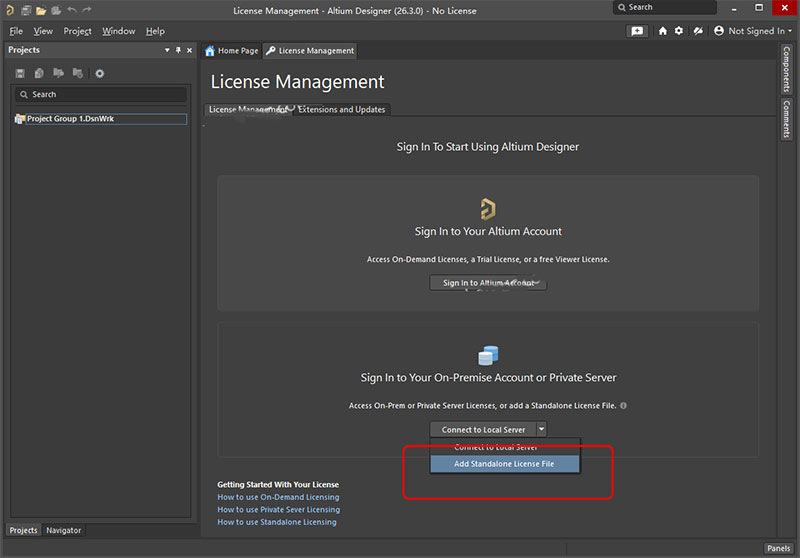This screenshot has height=558, width=800.
Task: Open the Projects panel options dropdown arrow
Action: tap(167, 50)
